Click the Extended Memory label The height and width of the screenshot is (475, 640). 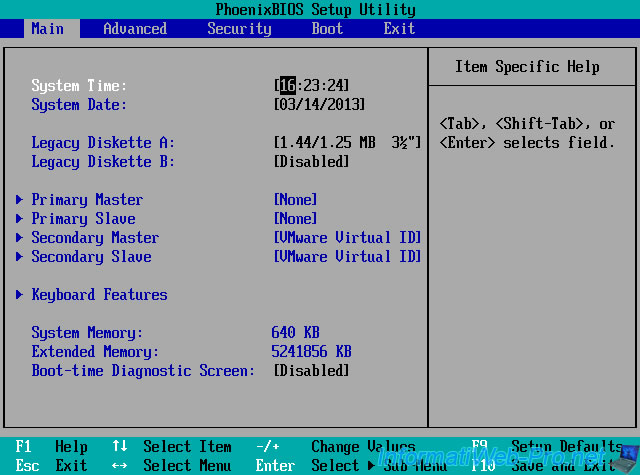point(95,351)
